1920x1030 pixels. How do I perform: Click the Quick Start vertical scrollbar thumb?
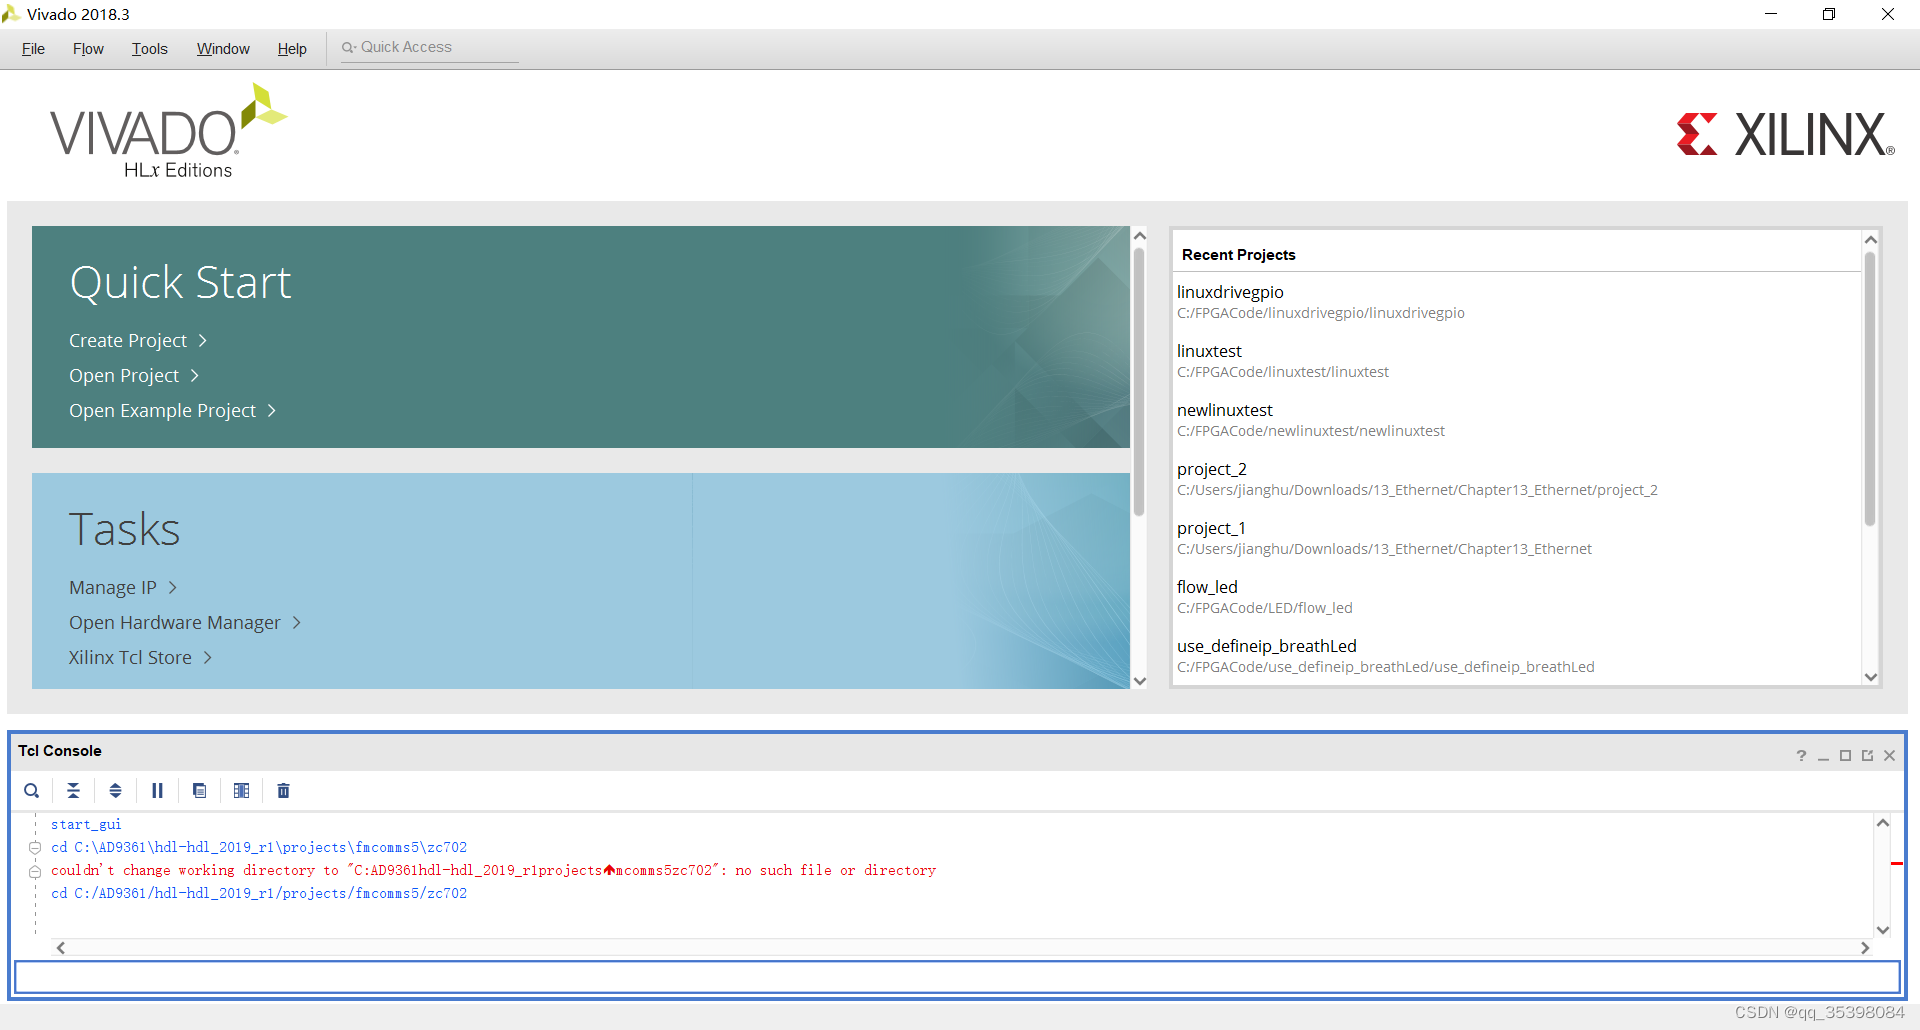tap(1139, 382)
